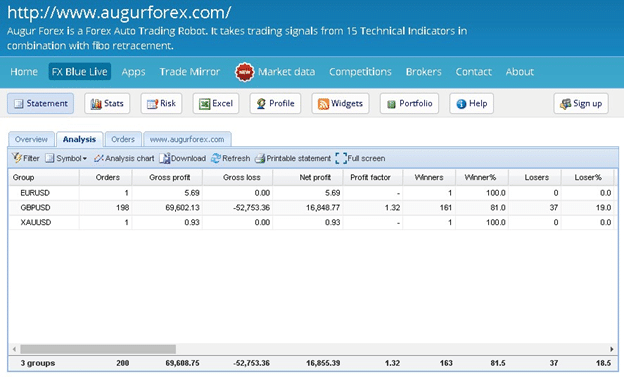Click the scrollbar right arrow
Viewport: 624px width, 377px height.
point(612,349)
